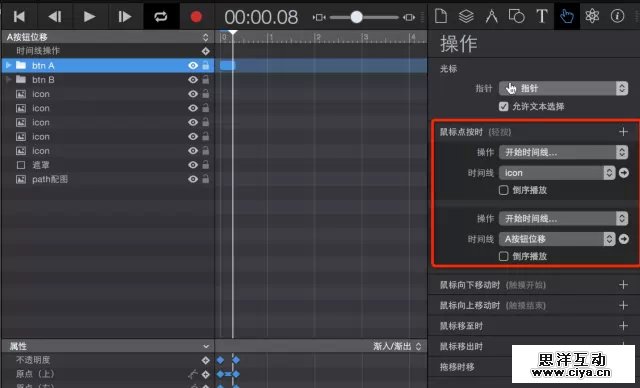Add action for 鼠标移至时
This screenshot has width=640, height=388.
click(623, 326)
